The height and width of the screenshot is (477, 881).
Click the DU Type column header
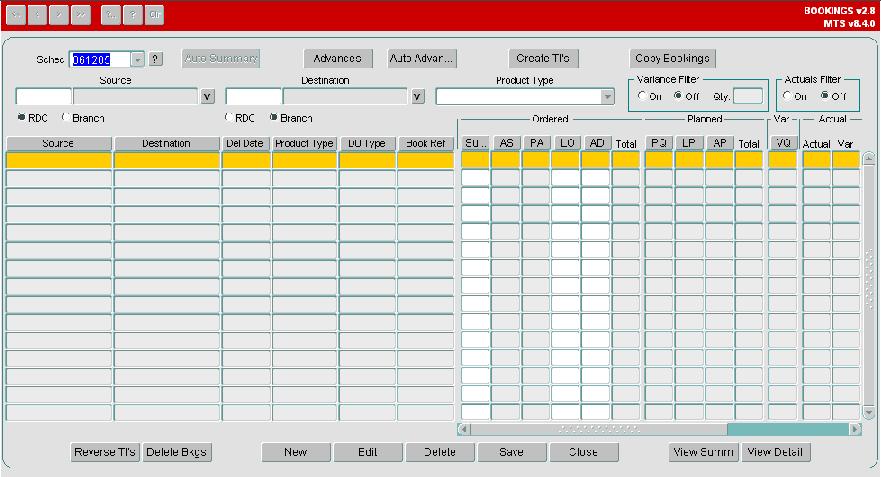point(367,143)
